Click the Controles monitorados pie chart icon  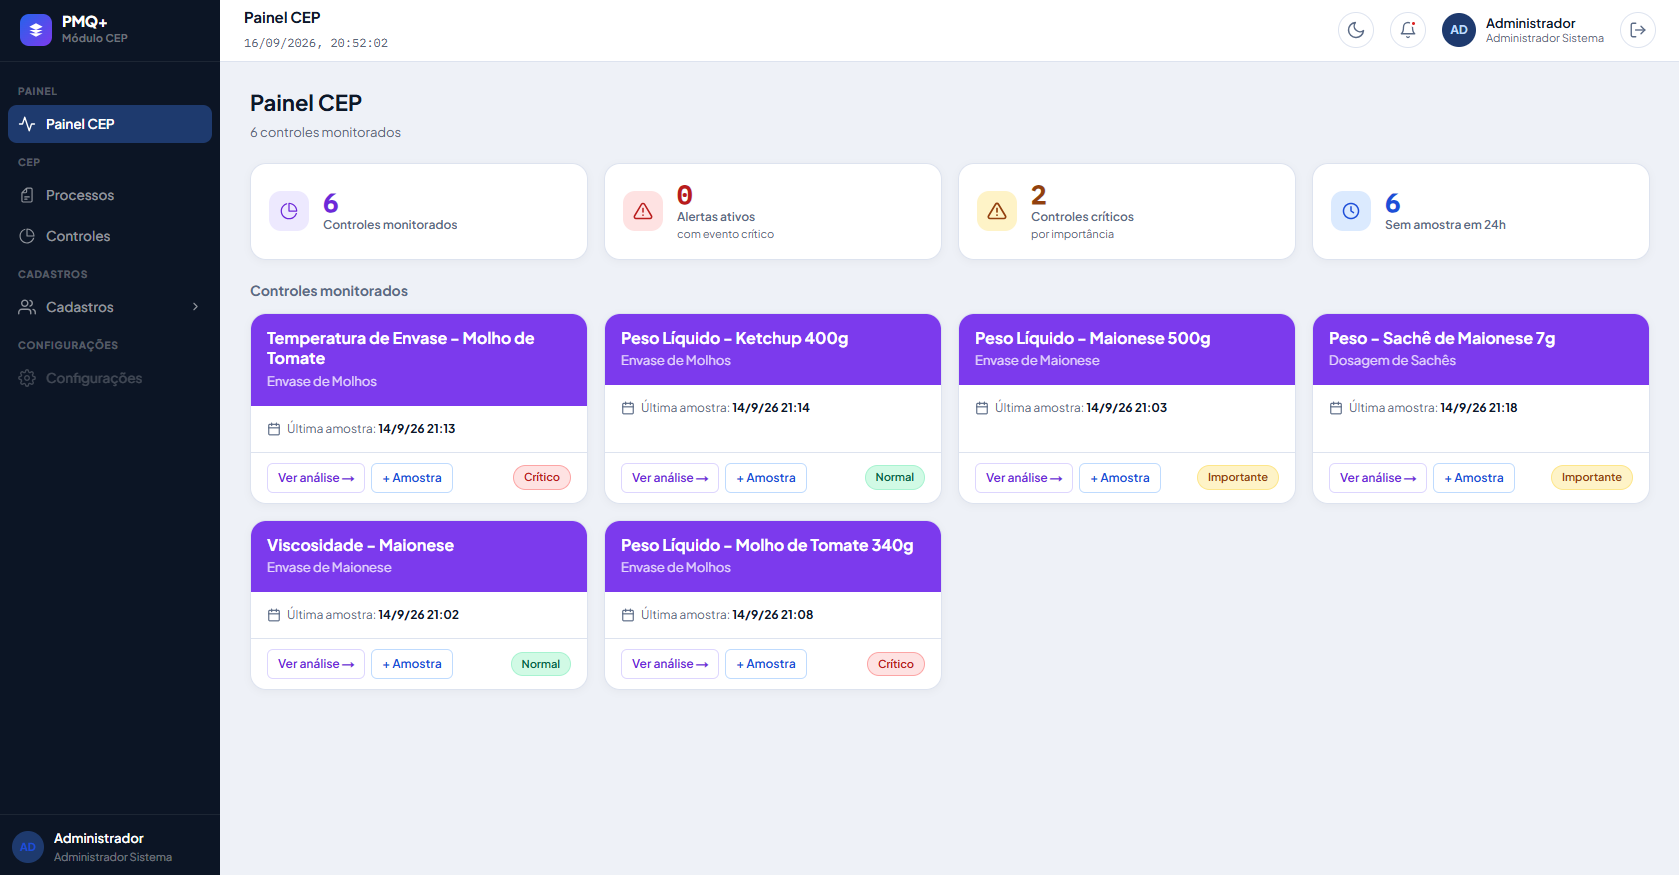point(289,211)
